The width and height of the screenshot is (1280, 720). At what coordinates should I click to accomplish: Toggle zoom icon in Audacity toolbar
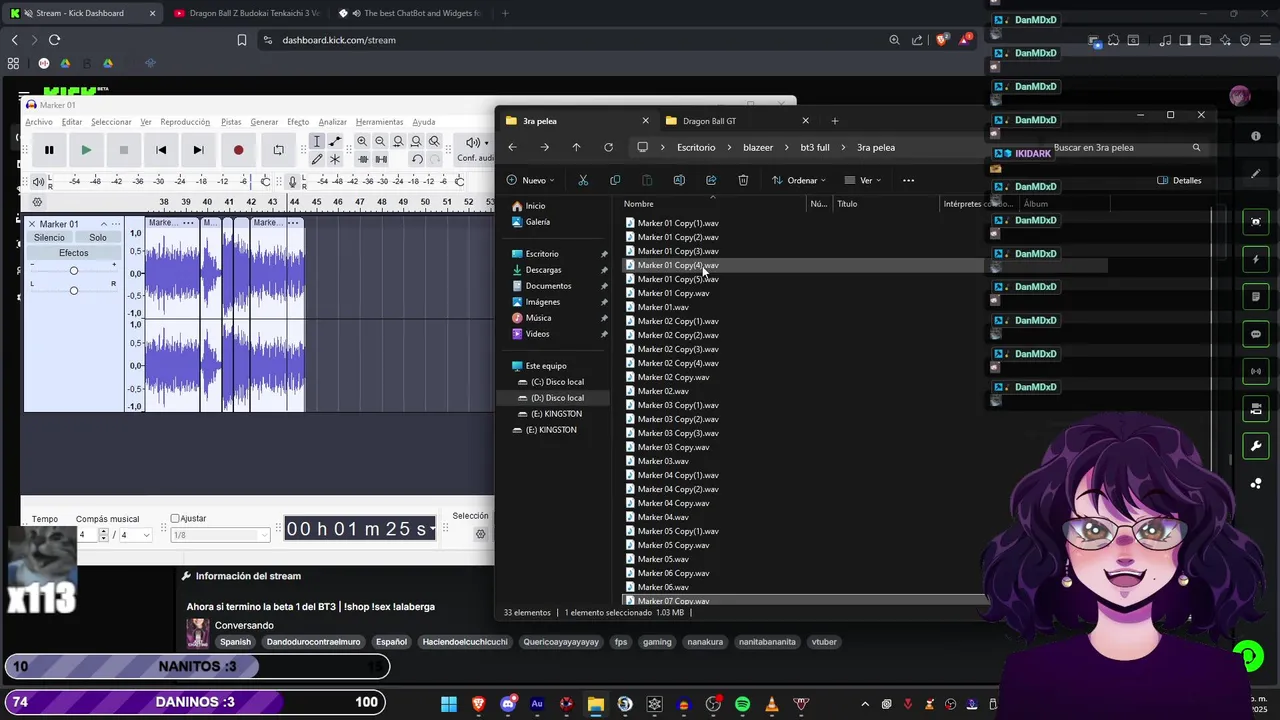click(x=434, y=141)
